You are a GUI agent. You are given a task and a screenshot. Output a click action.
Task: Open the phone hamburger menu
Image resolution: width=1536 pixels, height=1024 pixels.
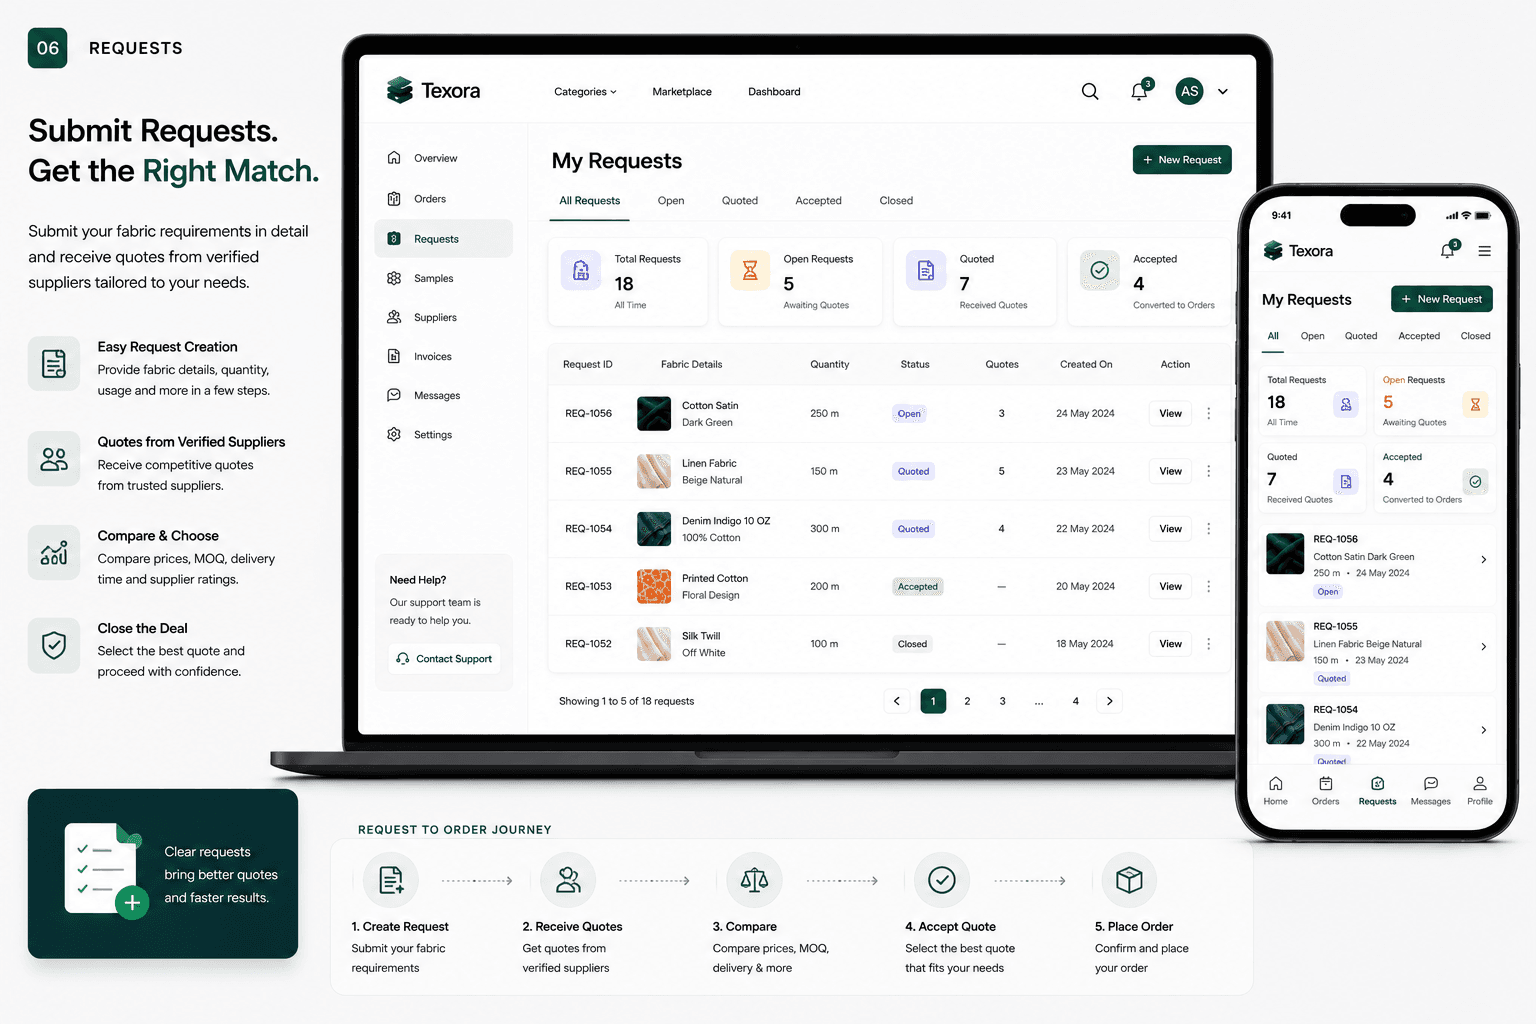1485,251
